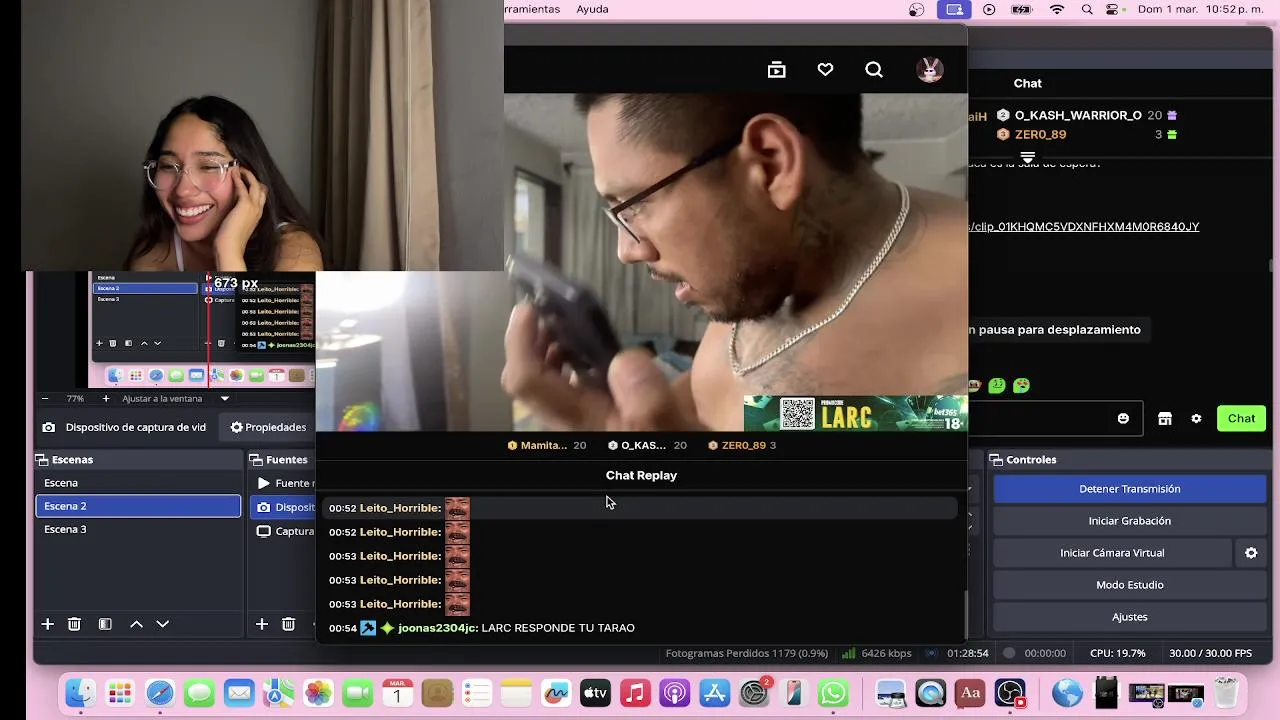
Task: Select Escena in the scenes list
Action: tap(138, 483)
